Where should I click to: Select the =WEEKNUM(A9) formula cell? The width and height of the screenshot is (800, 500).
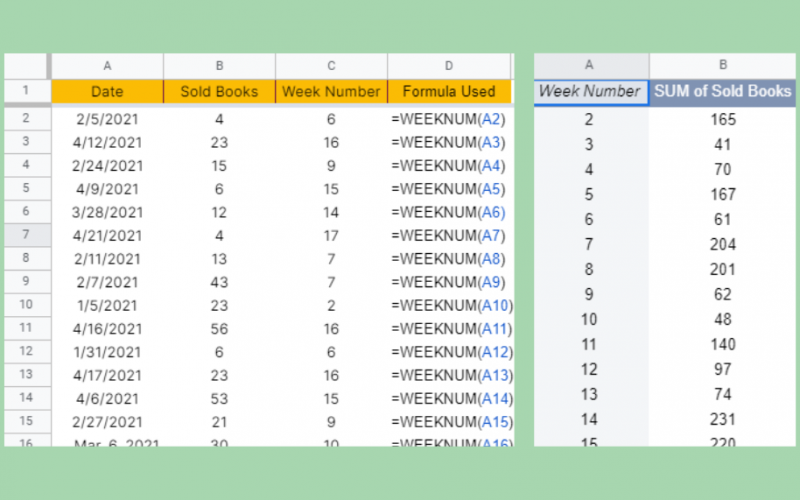(x=449, y=282)
